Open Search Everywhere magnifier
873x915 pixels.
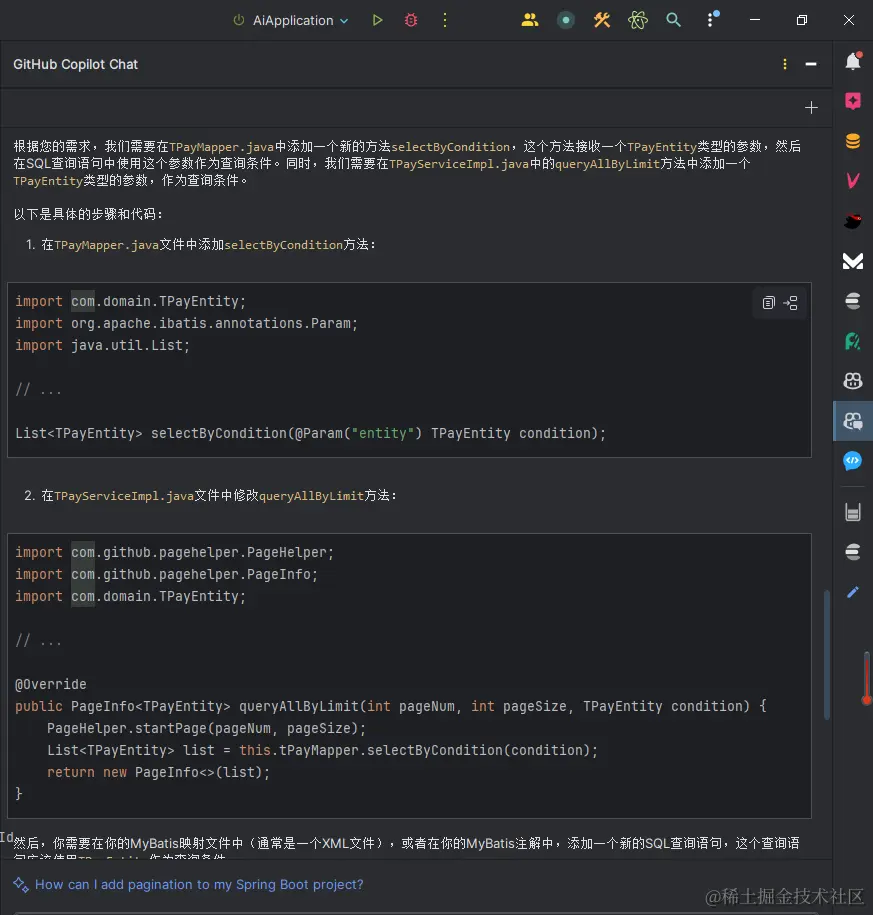click(x=672, y=19)
